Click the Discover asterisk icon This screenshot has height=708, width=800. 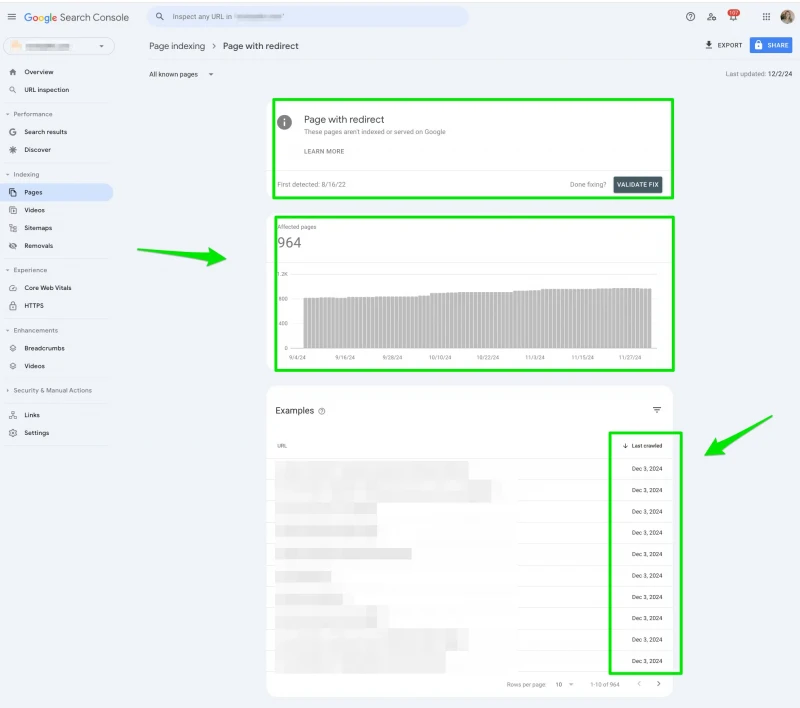pyautogui.click(x=13, y=149)
